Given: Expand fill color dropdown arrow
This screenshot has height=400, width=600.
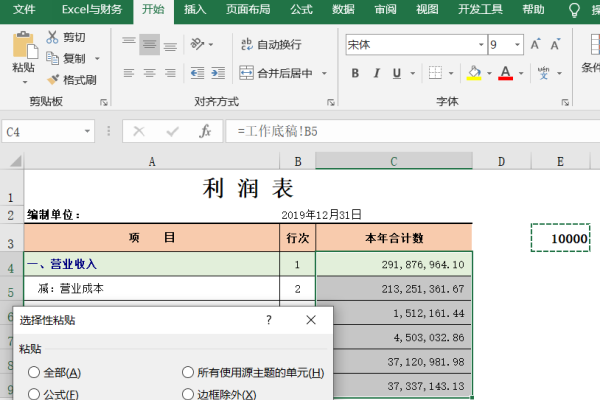Looking at the screenshot, I should [x=489, y=73].
